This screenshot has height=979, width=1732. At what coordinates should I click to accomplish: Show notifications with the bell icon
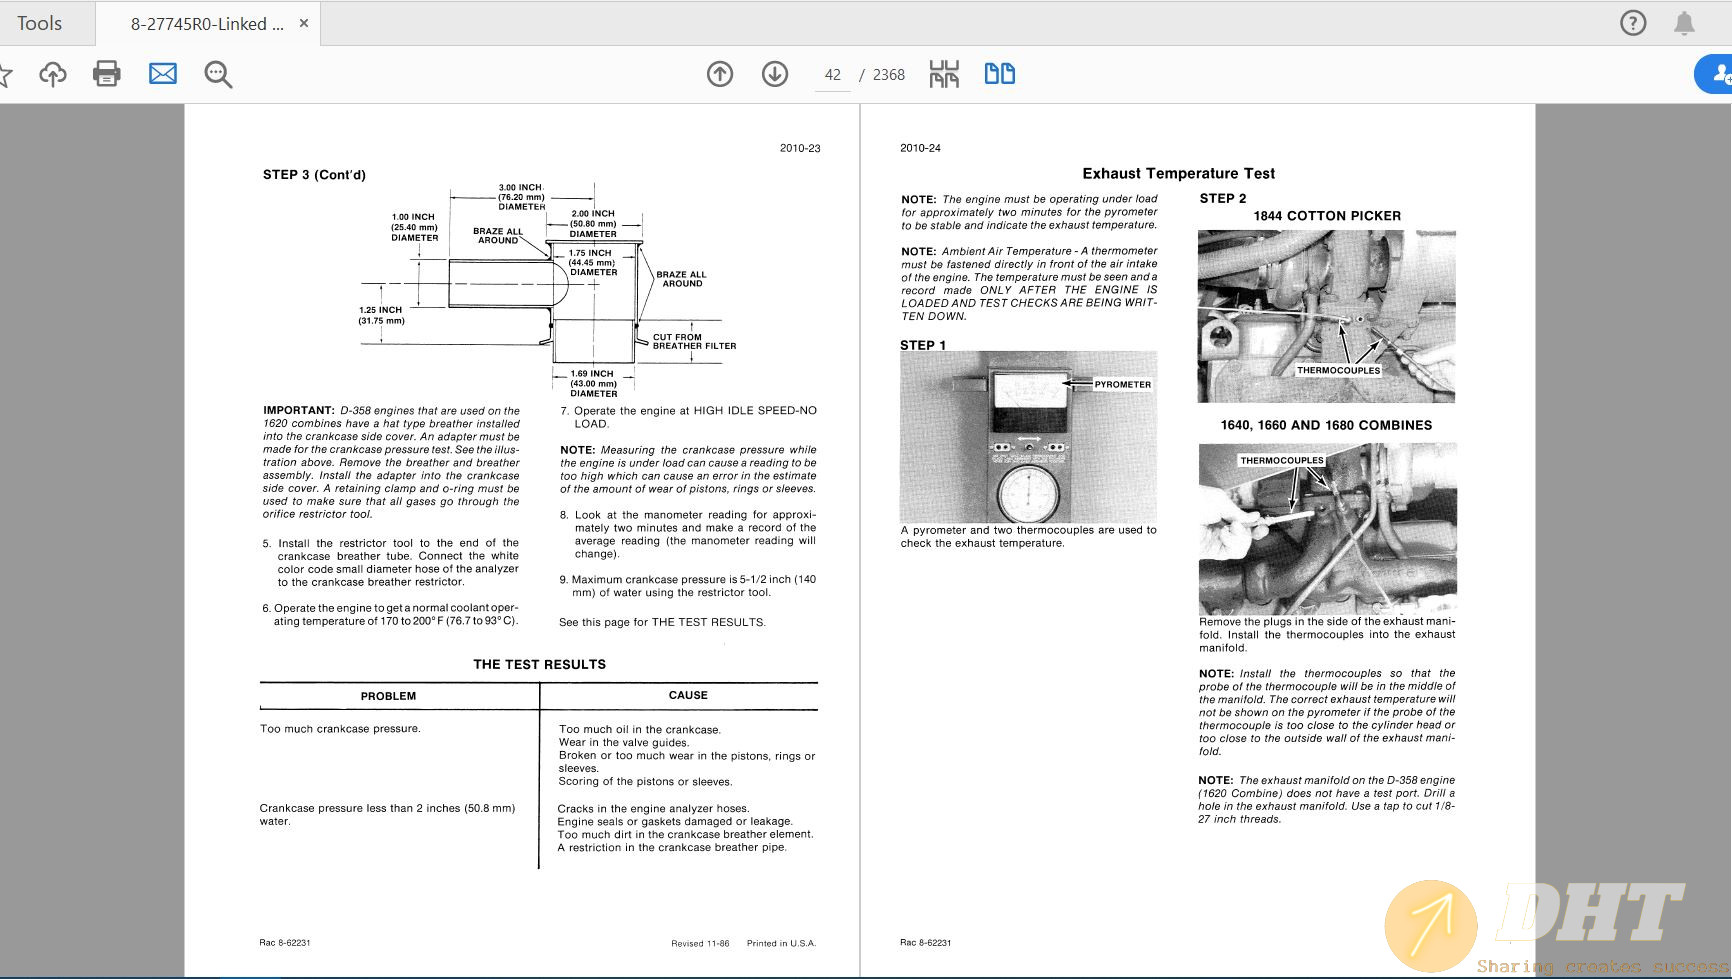1685,23
